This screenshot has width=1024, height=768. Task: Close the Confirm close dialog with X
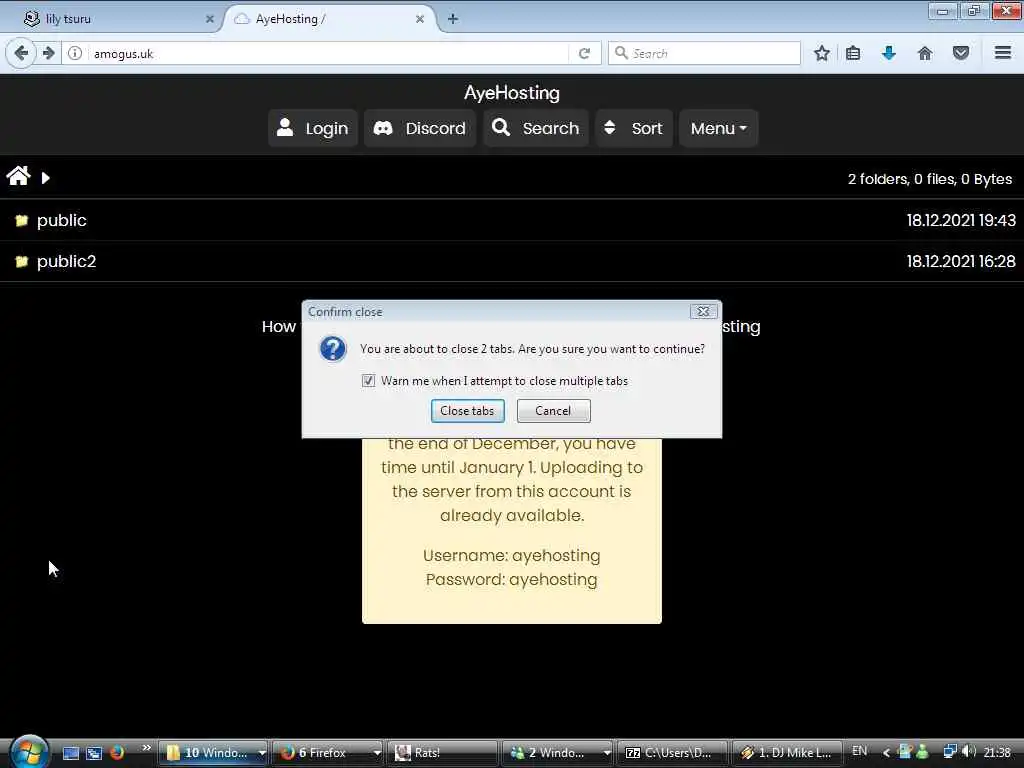point(703,312)
